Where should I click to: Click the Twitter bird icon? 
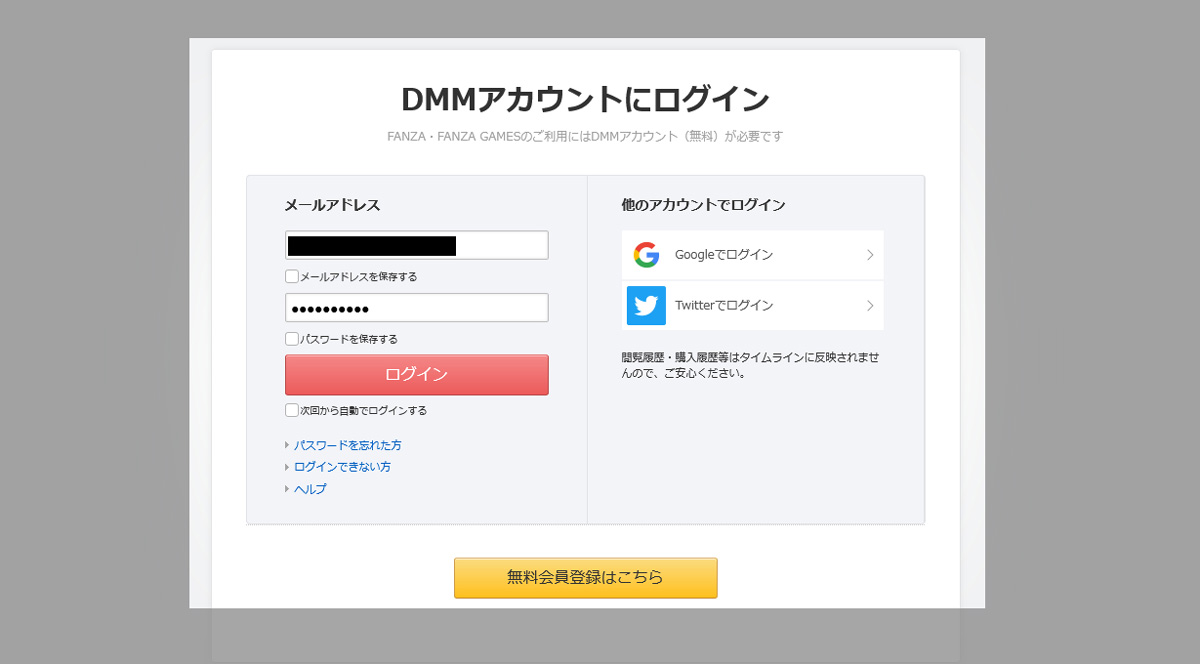coord(646,305)
